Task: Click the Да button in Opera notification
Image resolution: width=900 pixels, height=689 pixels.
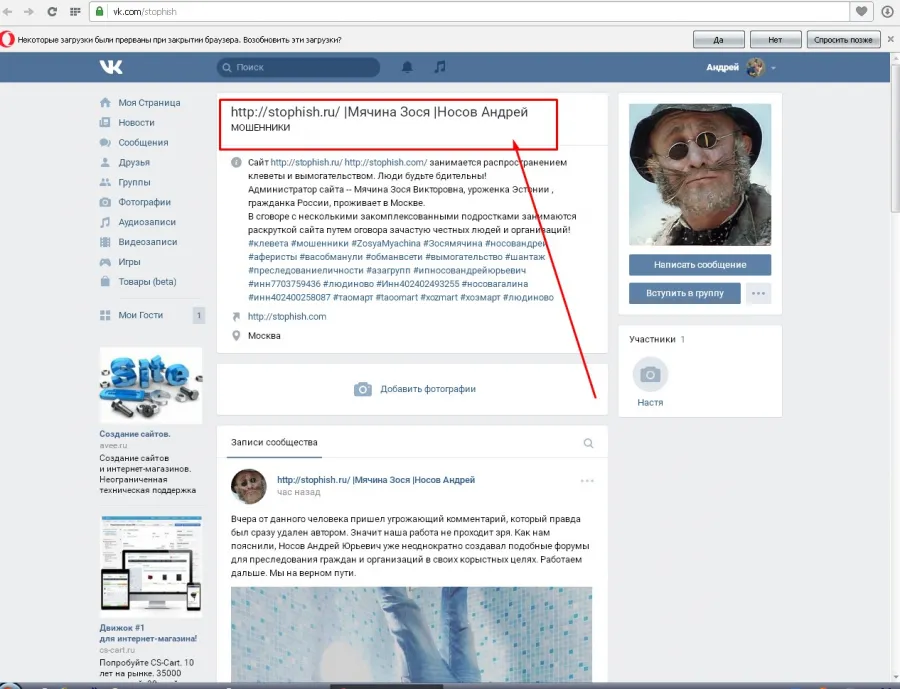Action: click(719, 40)
